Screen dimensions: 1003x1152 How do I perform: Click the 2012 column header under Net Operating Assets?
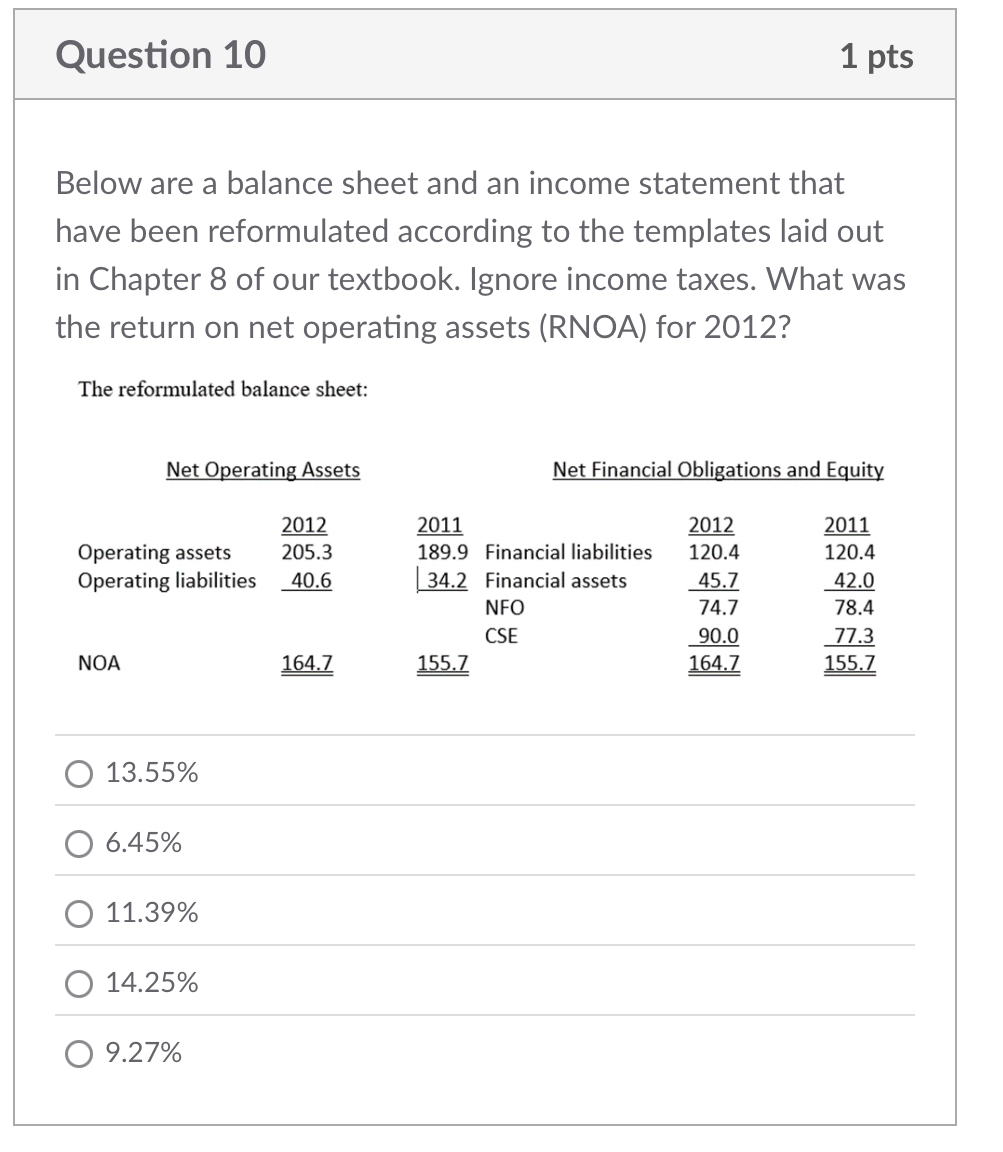coord(304,524)
